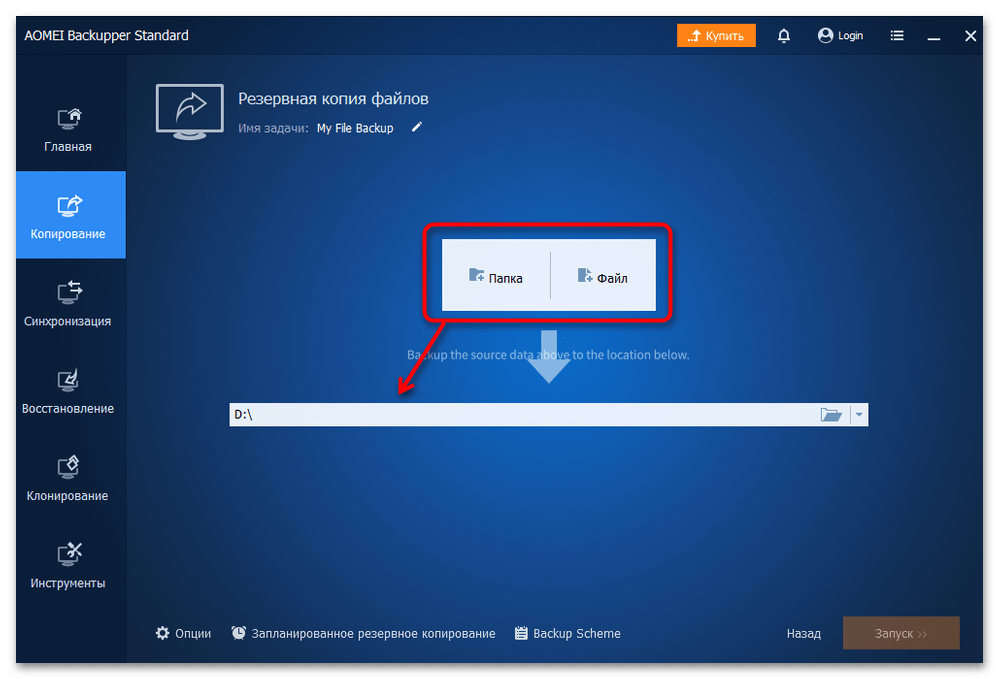This screenshot has height=679, width=999.
Task: Edit task name with pencil icon
Action: point(417,127)
